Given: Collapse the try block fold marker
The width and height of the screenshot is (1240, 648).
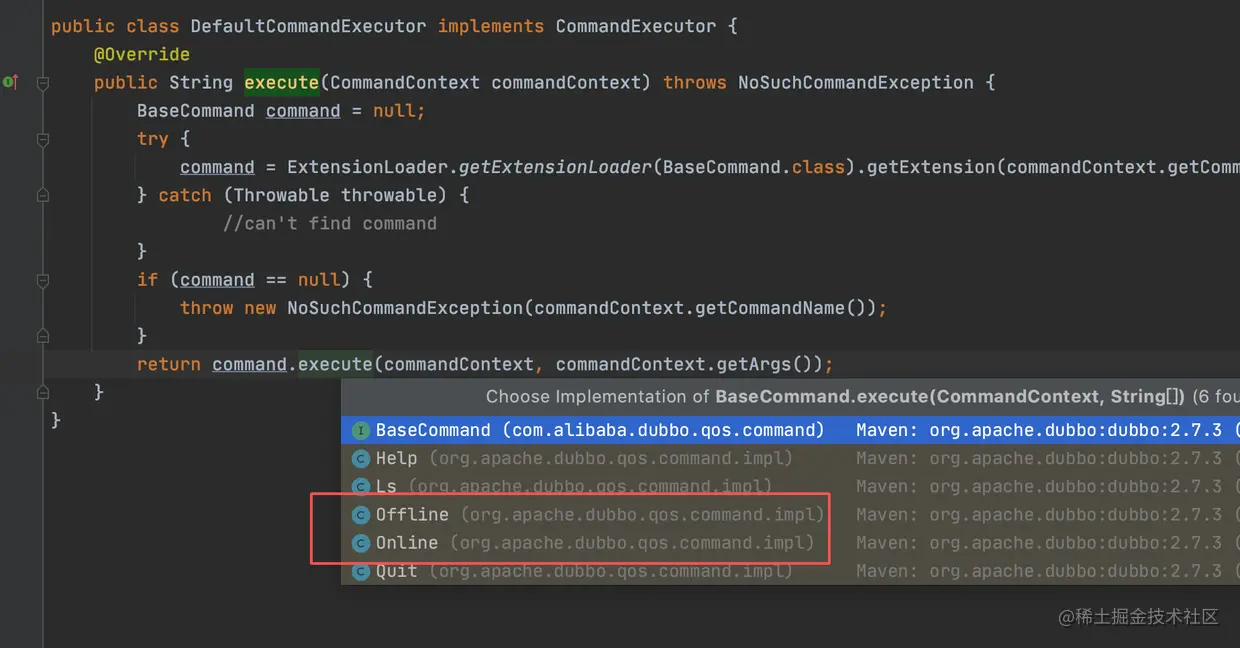Looking at the screenshot, I should pyautogui.click(x=43, y=139).
